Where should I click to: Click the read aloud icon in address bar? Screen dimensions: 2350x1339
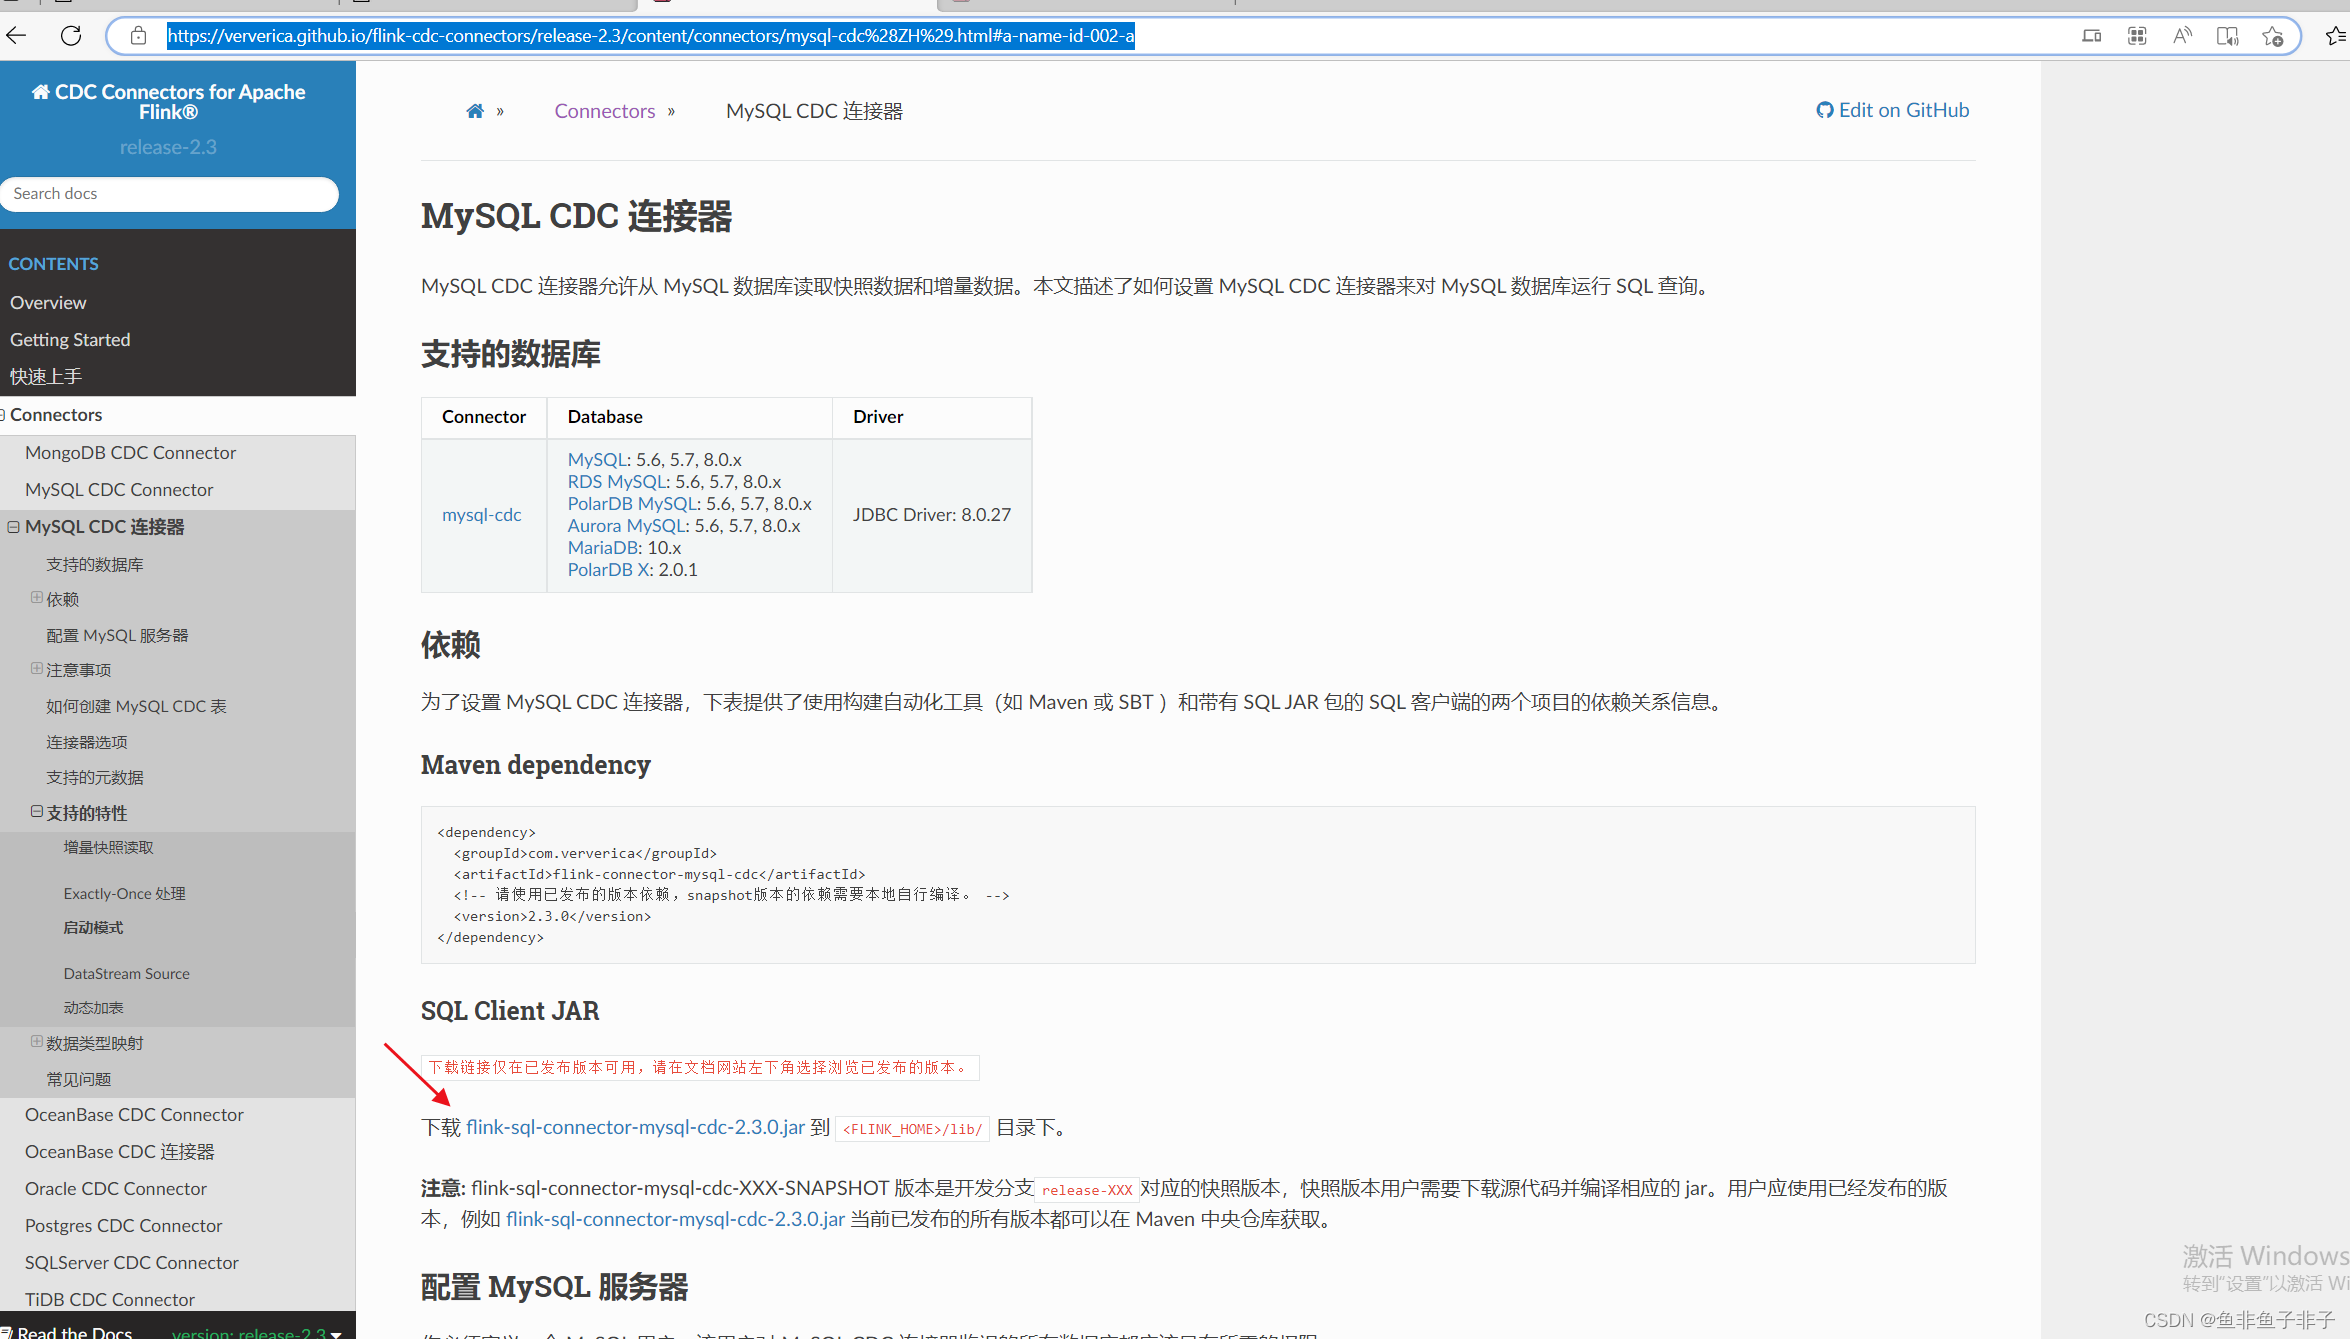click(x=2182, y=36)
